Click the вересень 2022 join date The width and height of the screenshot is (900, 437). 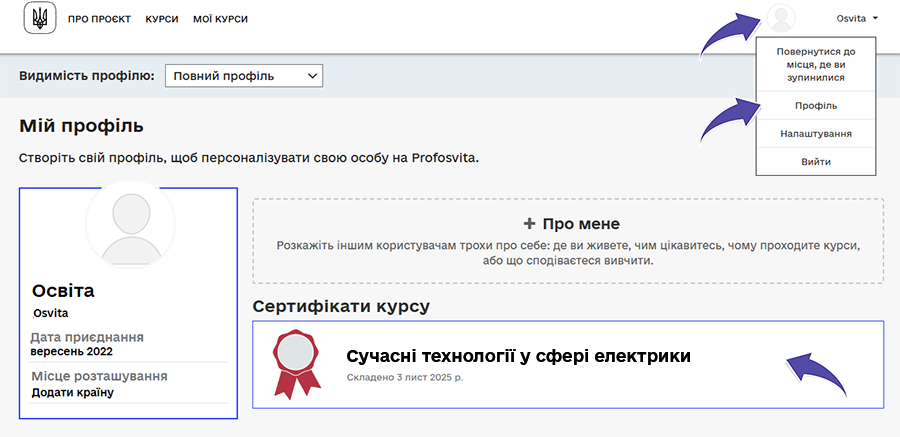(72, 351)
